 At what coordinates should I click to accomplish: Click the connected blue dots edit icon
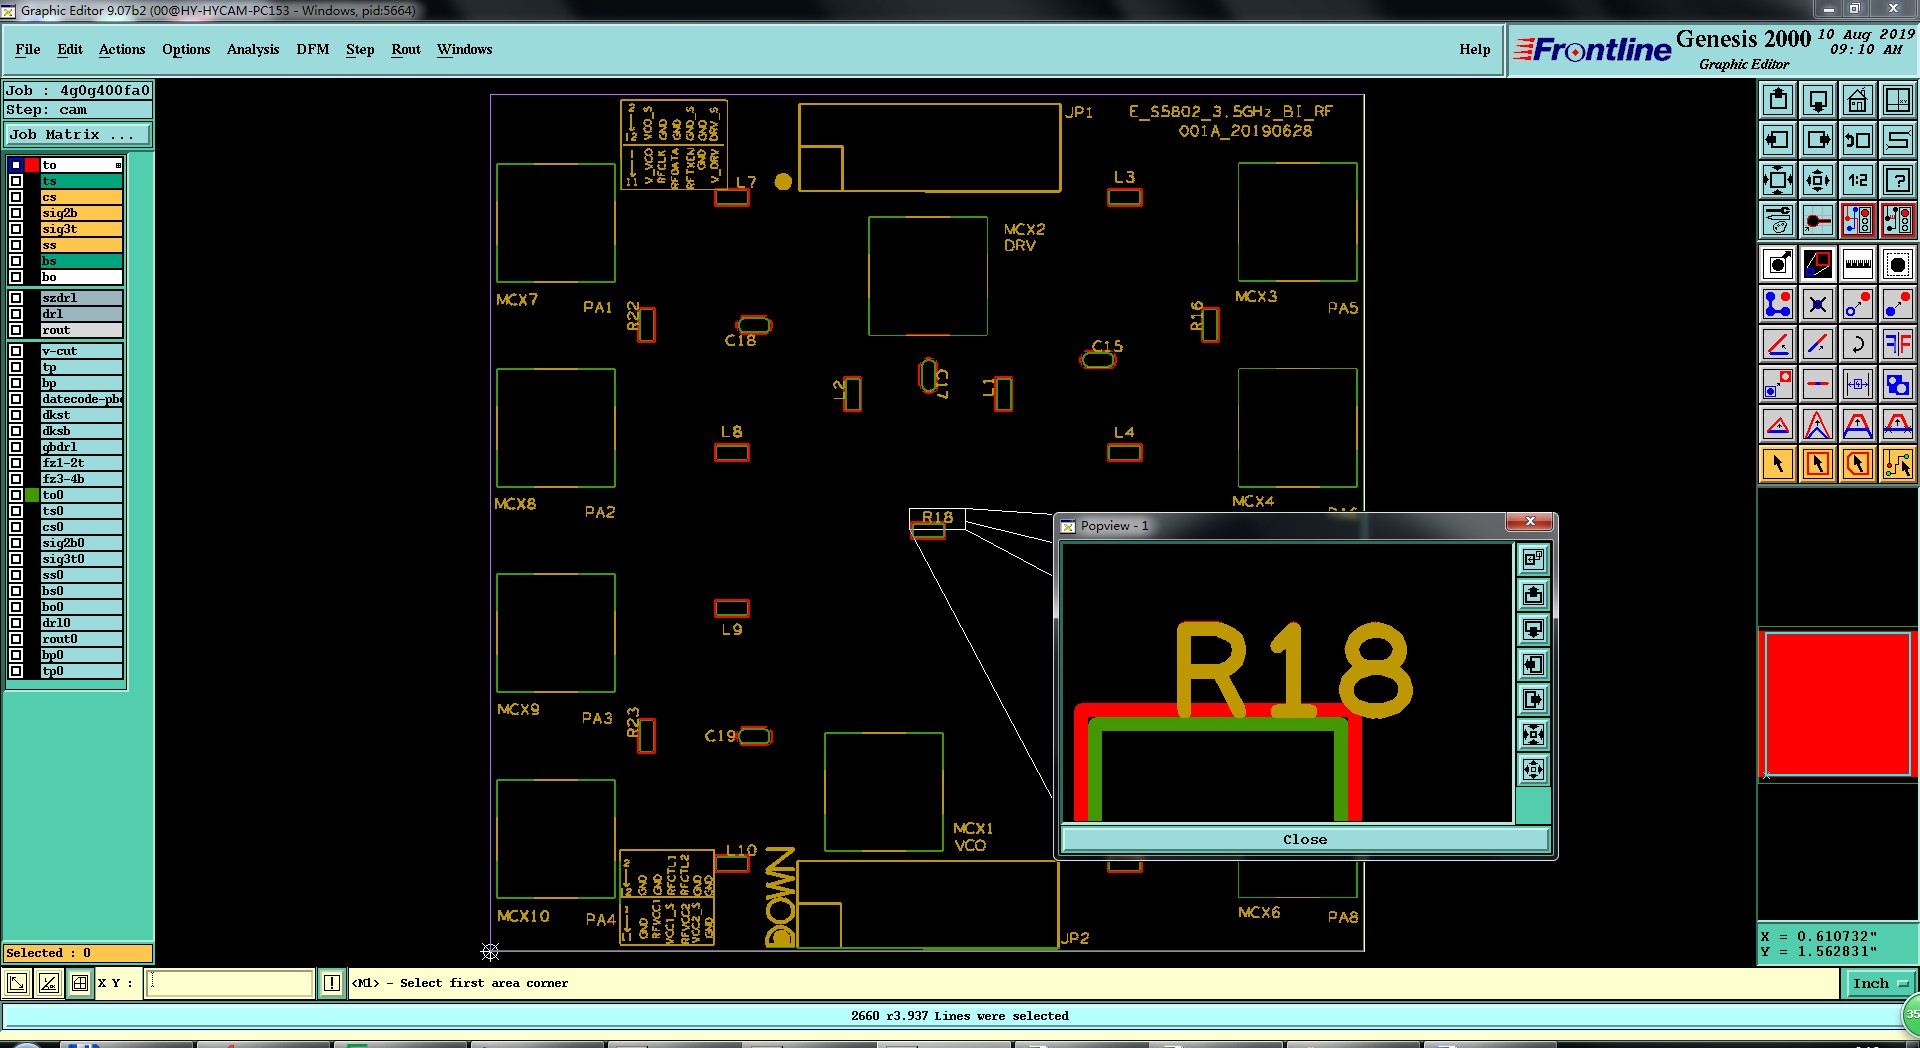(x=1778, y=304)
